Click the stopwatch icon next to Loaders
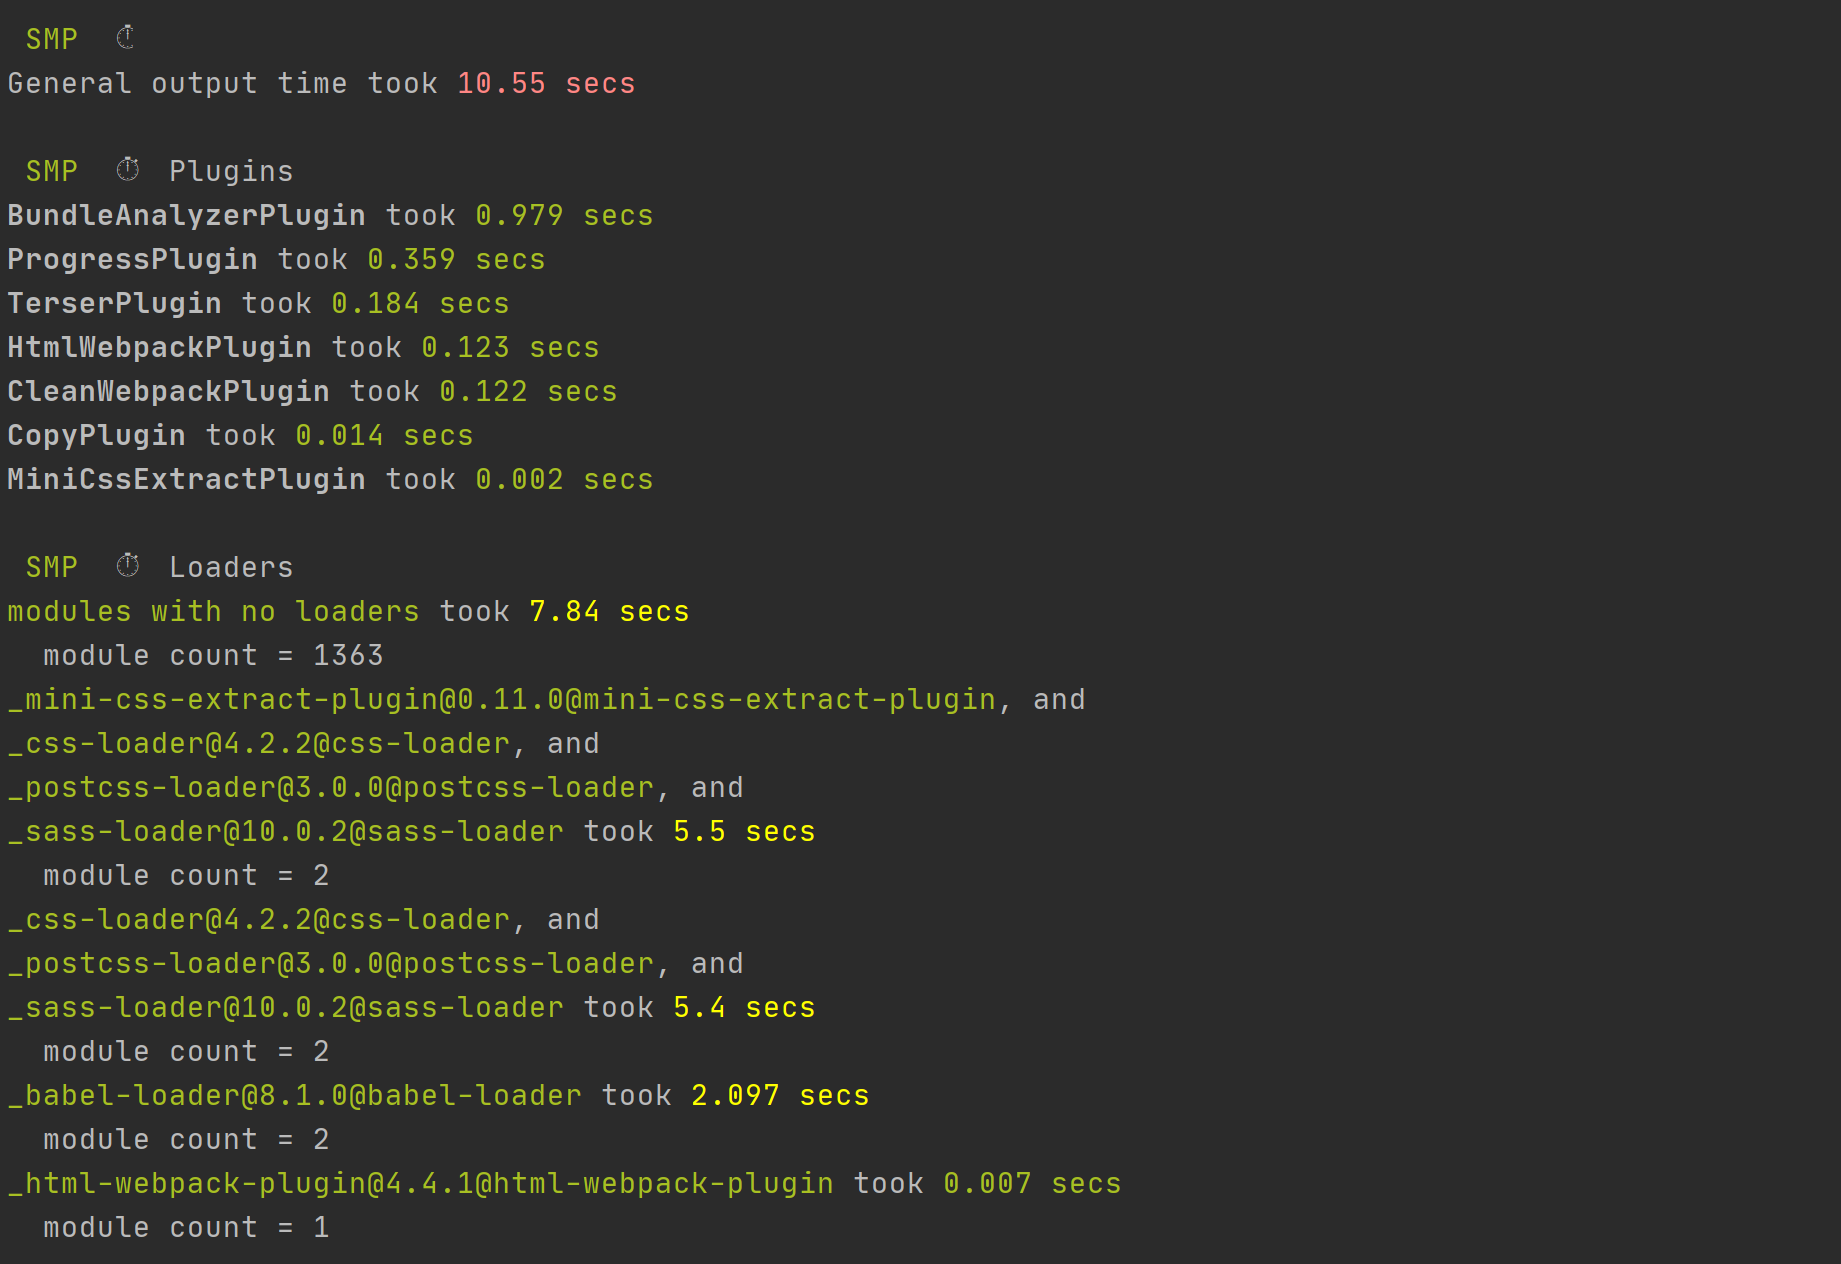Screen dimensions: 1841x1264 (x=127, y=566)
